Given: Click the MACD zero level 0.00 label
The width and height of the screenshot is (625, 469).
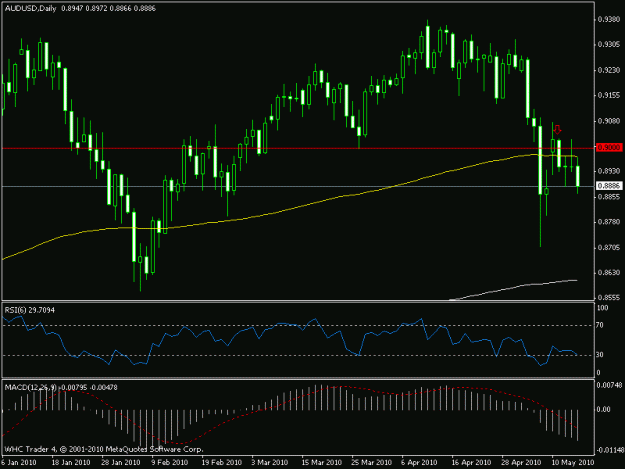Looking at the screenshot, I should (604, 410).
